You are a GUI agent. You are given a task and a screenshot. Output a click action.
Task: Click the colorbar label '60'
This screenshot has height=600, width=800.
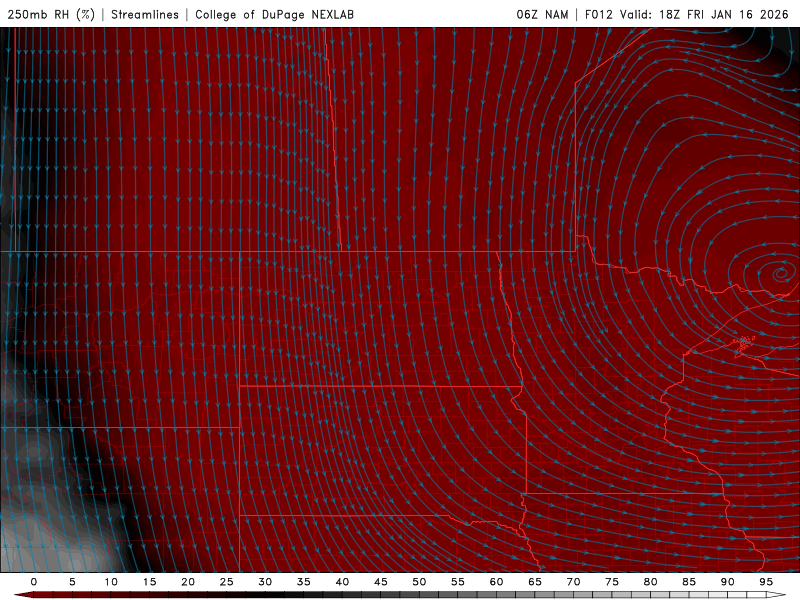tap(496, 582)
